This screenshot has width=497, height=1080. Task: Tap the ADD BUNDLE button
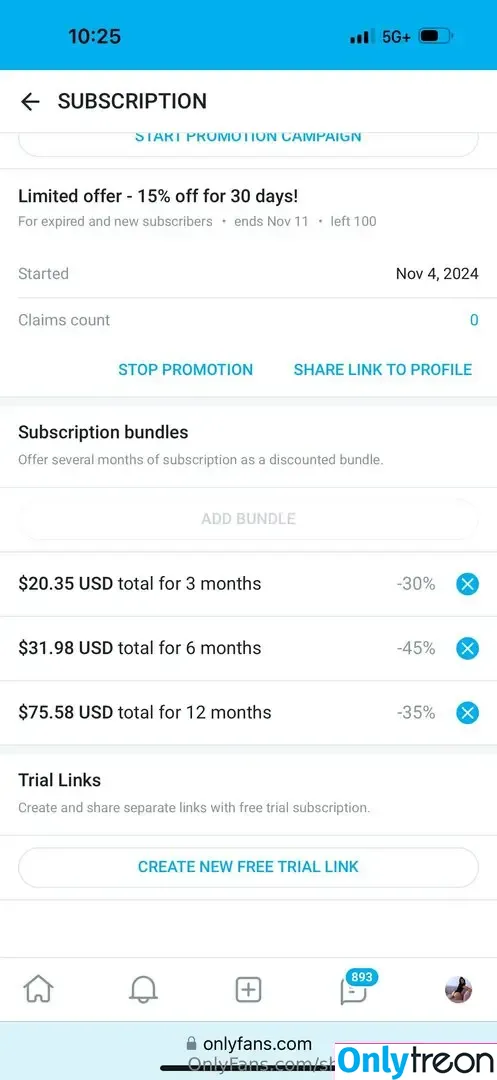click(248, 519)
